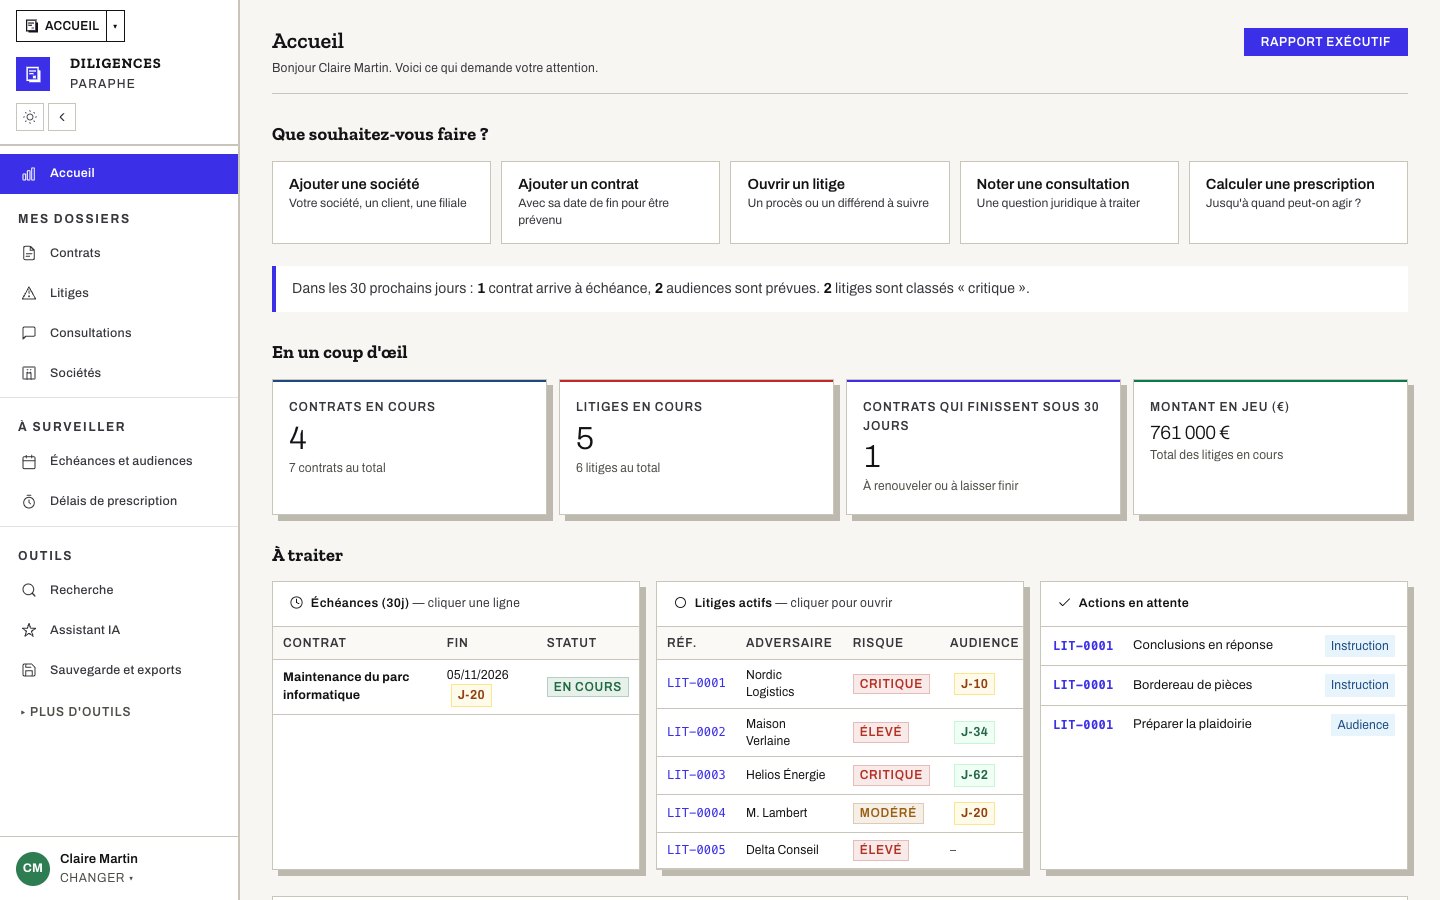This screenshot has height=900, width=1440.
Task: Click the ÉLEVÉ badge for Maison Verlaine
Action: [x=881, y=732]
